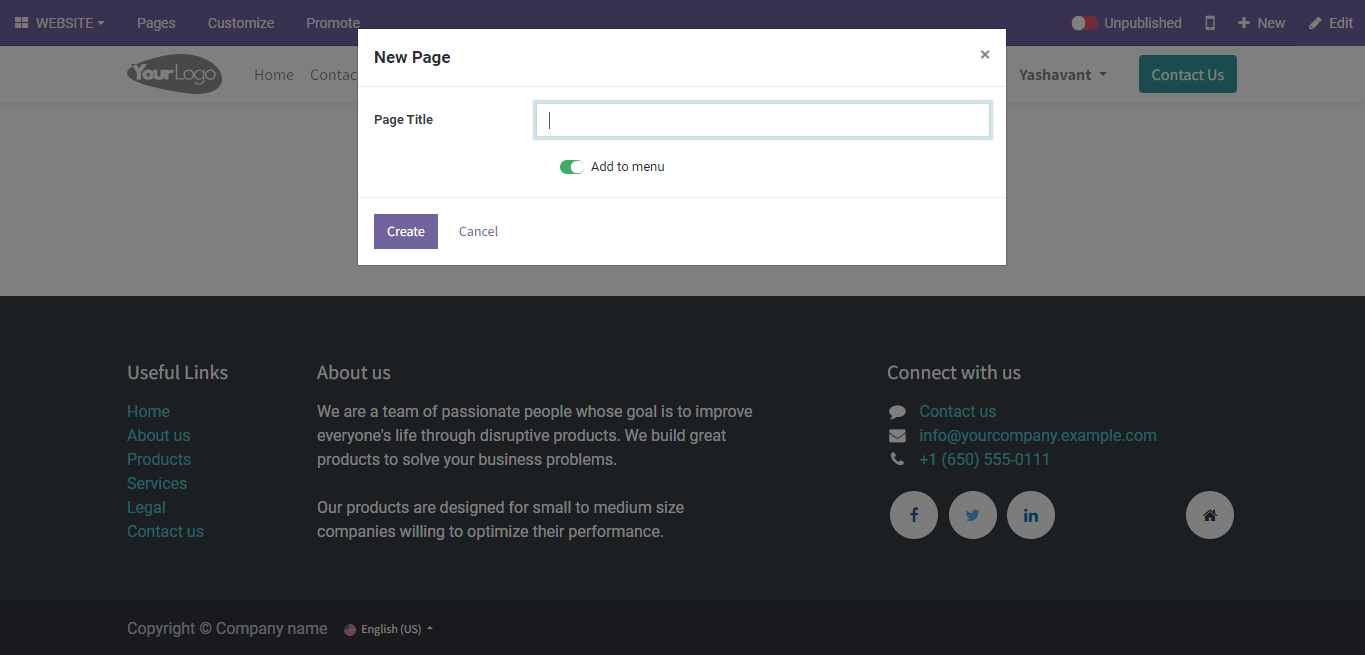The width and height of the screenshot is (1365, 655).
Task: Click the mobile preview phone icon
Action: click(x=1210, y=23)
